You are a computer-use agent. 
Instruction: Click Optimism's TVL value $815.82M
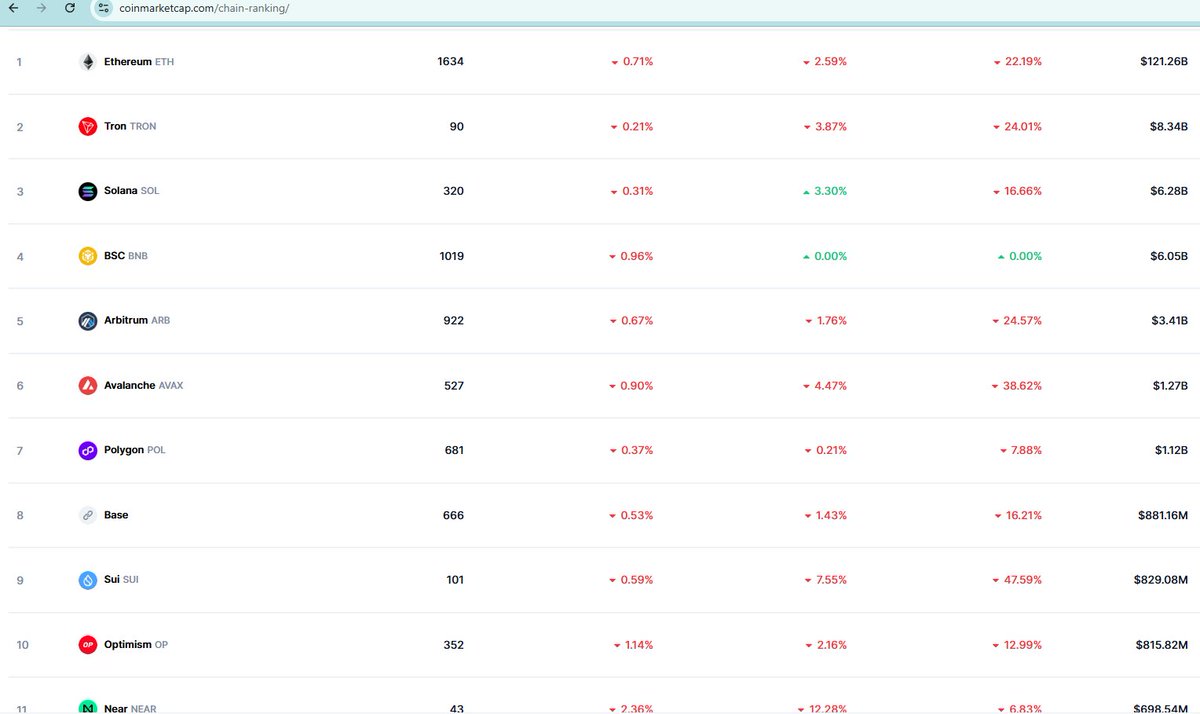point(1162,645)
